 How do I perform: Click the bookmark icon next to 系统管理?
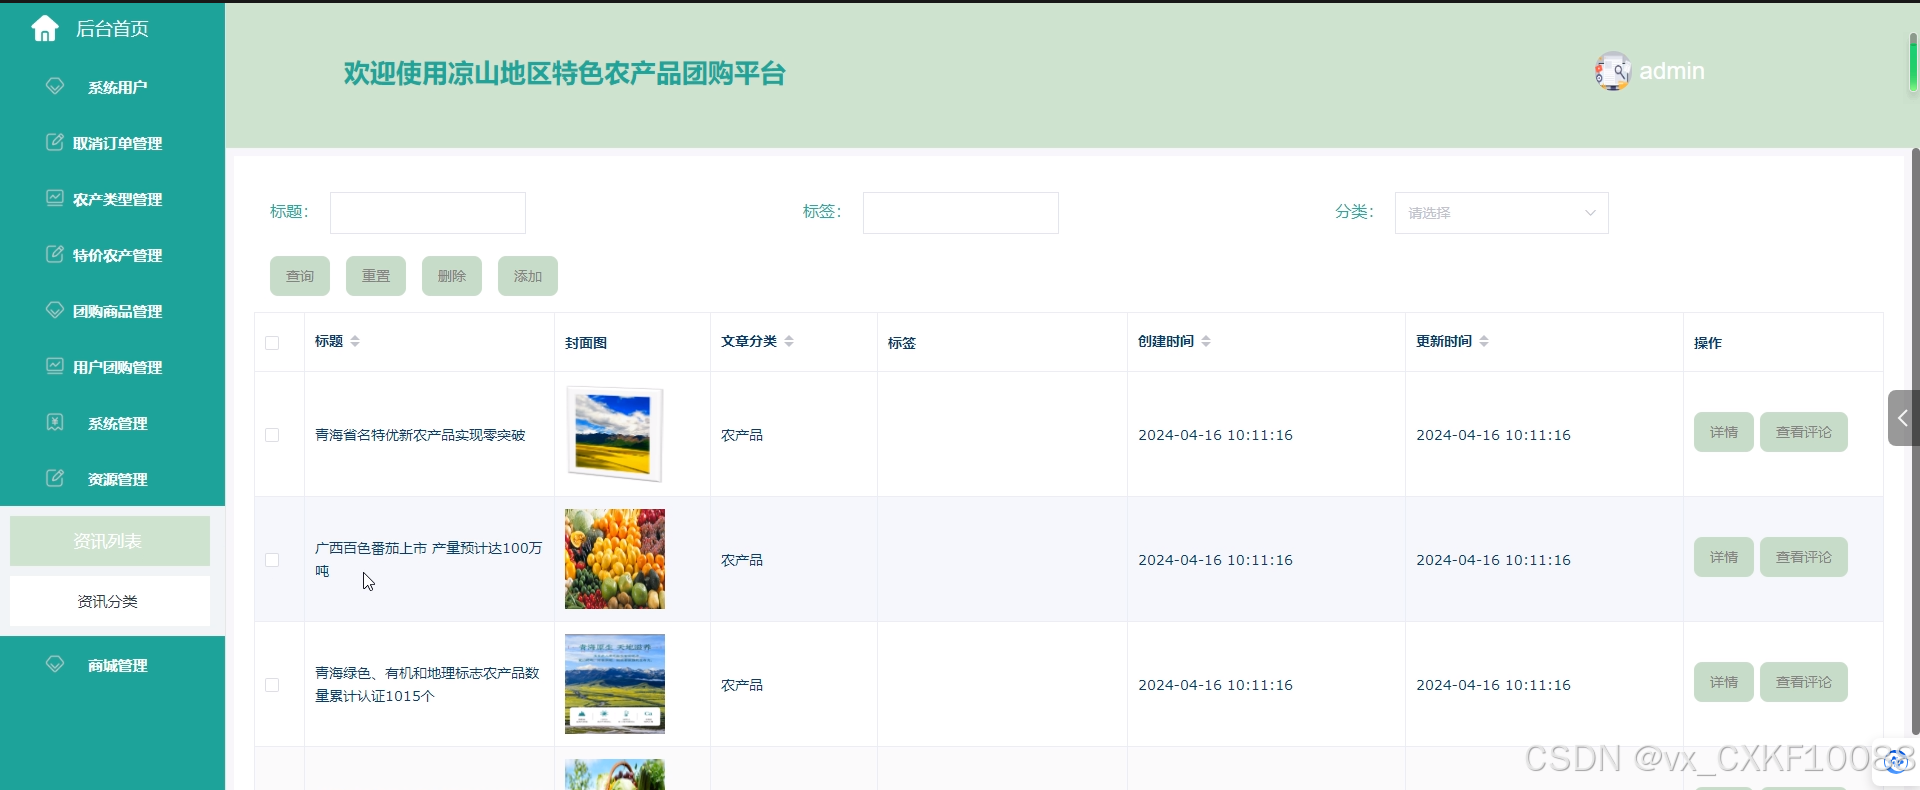55,422
